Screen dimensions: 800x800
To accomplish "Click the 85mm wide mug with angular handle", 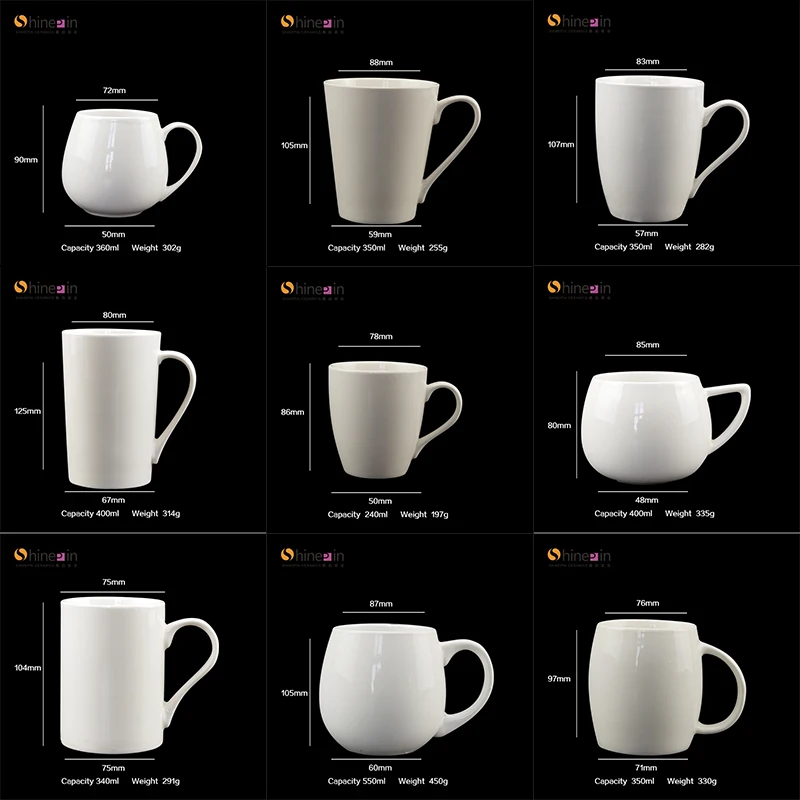I will click(x=666, y=428).
